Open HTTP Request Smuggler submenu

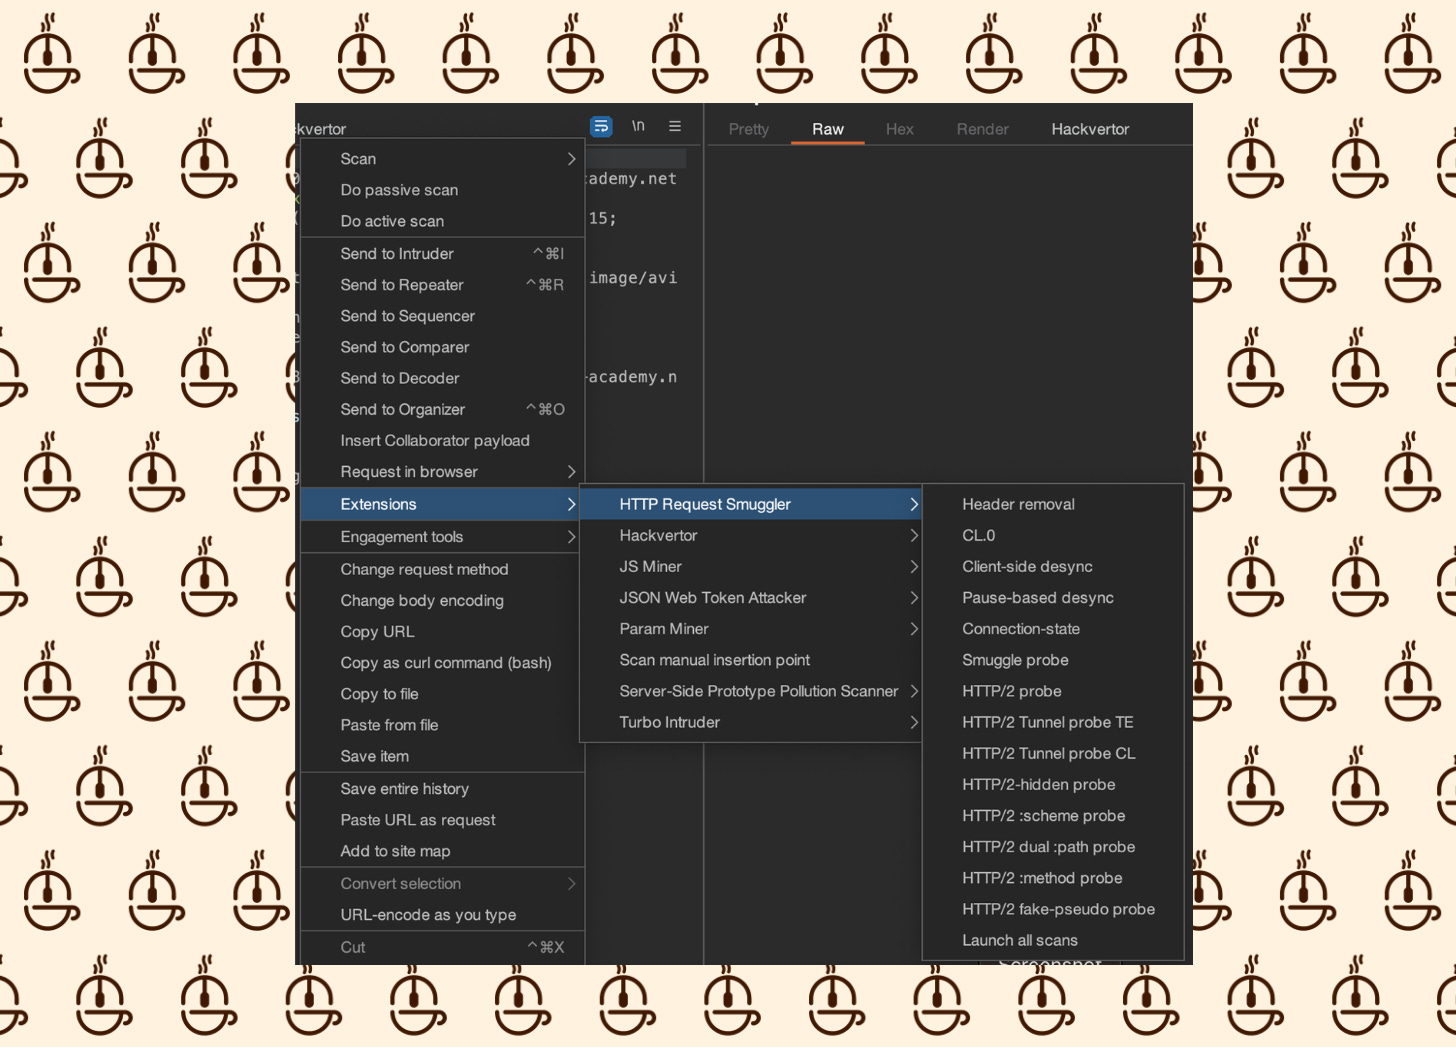point(751,504)
